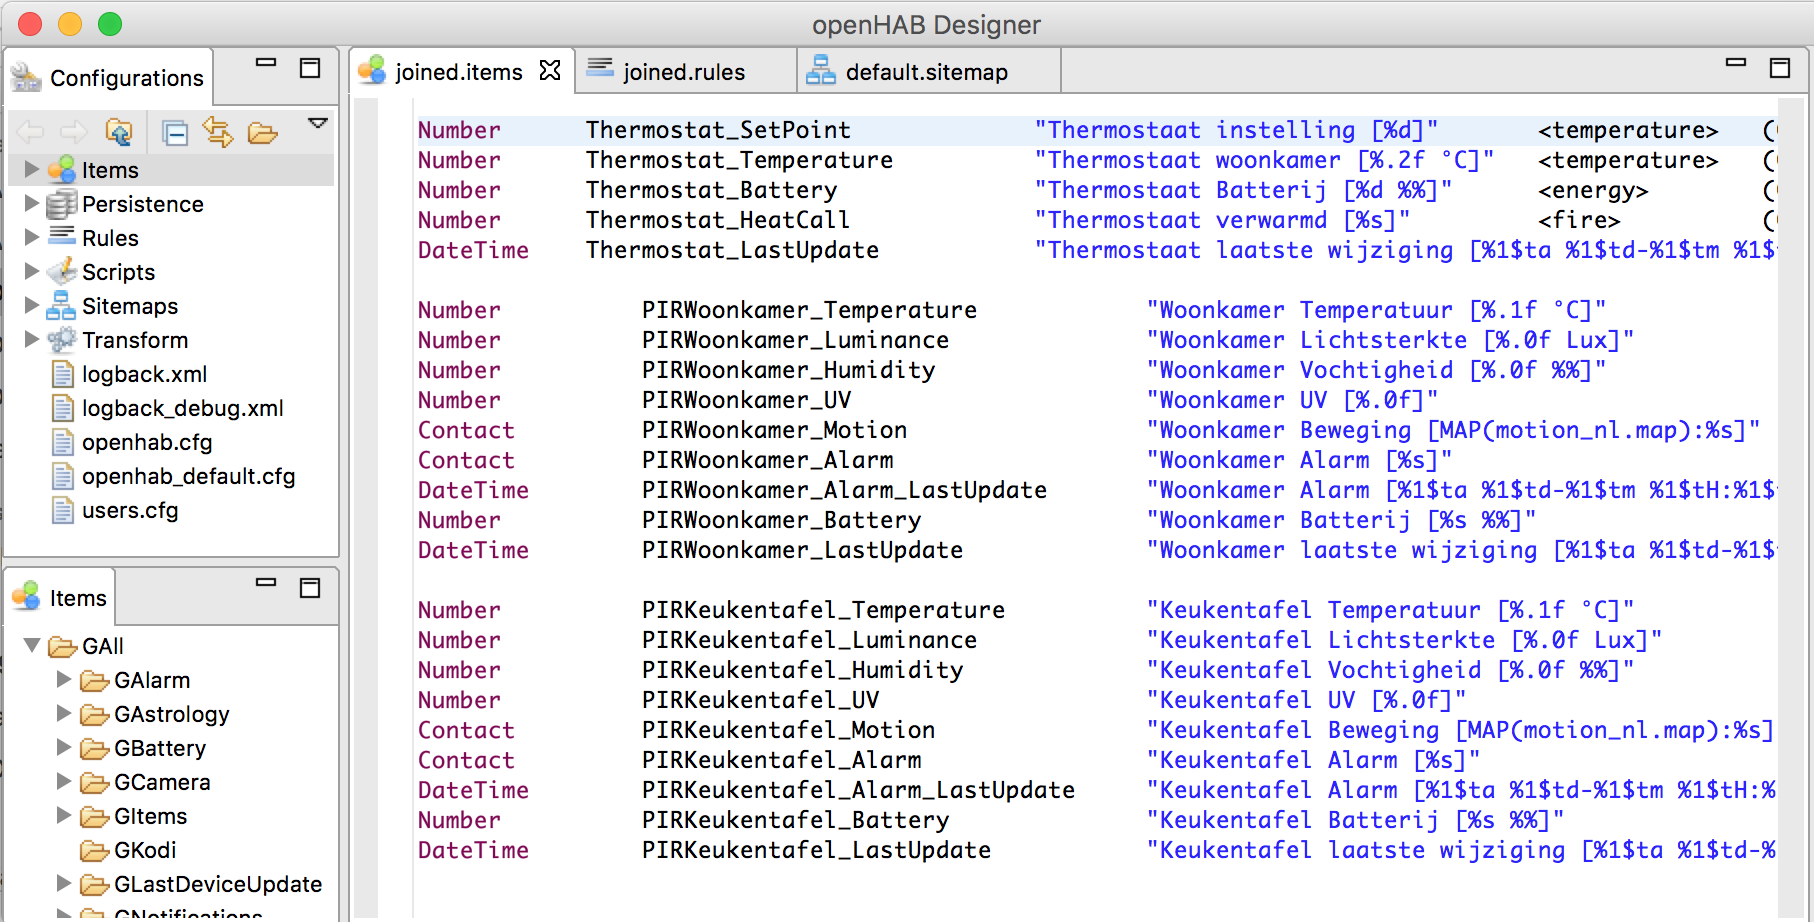The width and height of the screenshot is (1814, 922).
Task: Close the joined.items editor tab
Action: point(550,71)
